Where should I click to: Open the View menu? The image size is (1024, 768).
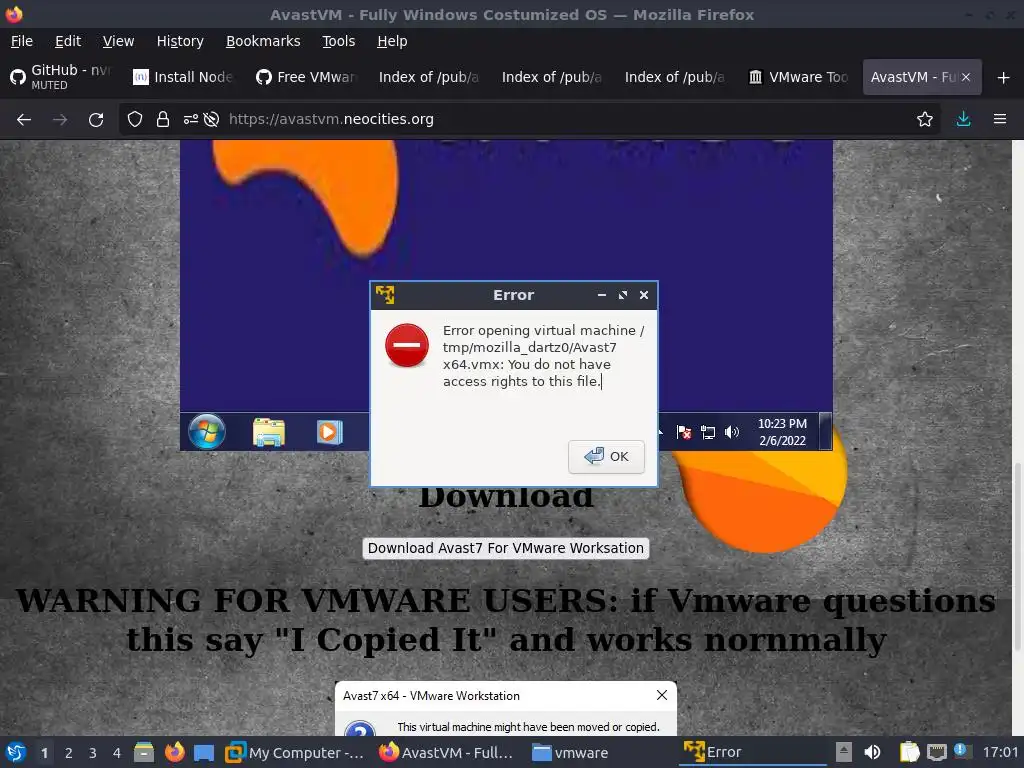click(x=118, y=41)
